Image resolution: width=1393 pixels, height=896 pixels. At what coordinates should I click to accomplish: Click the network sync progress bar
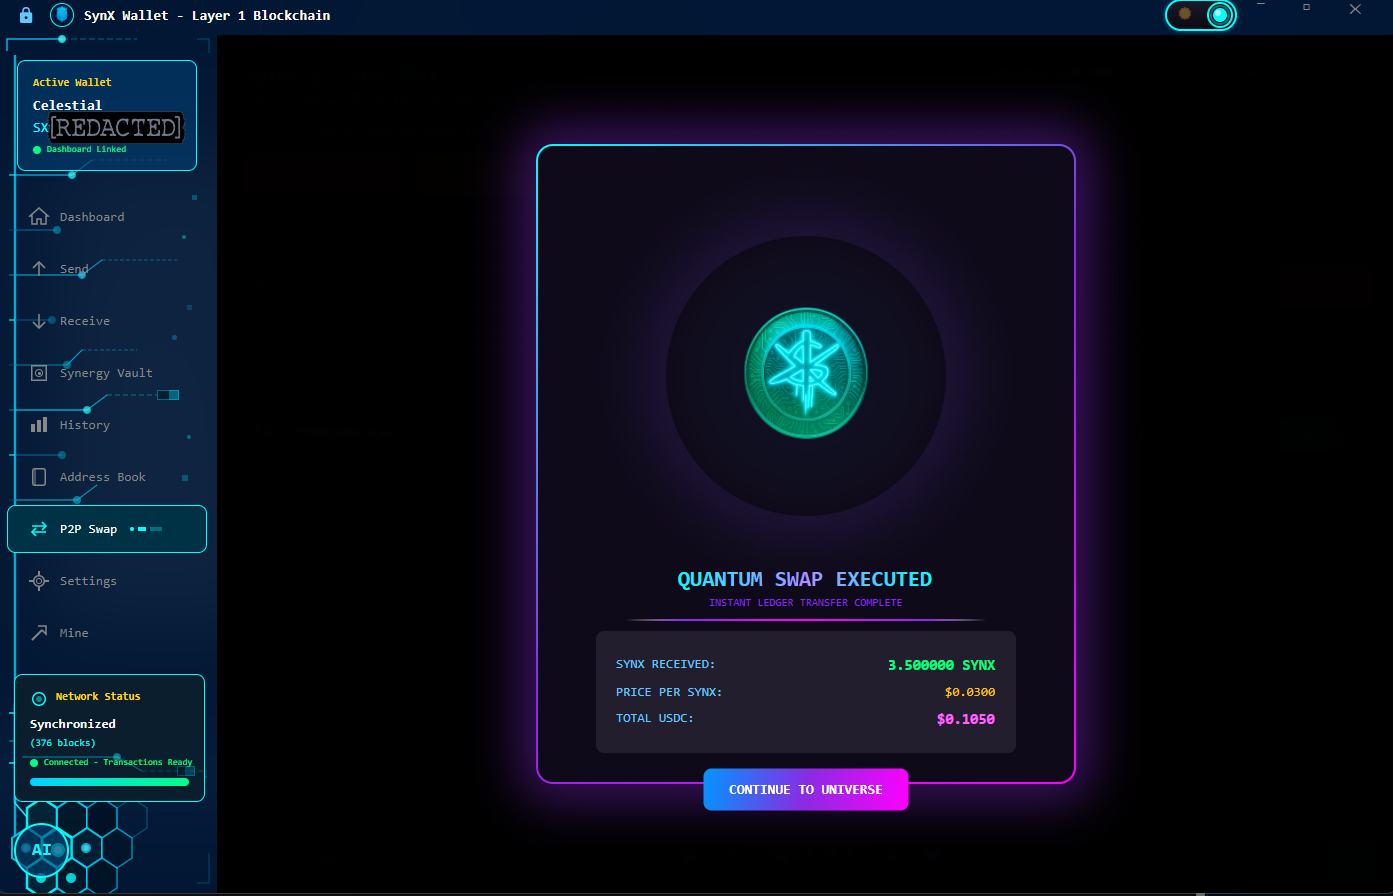(109, 782)
